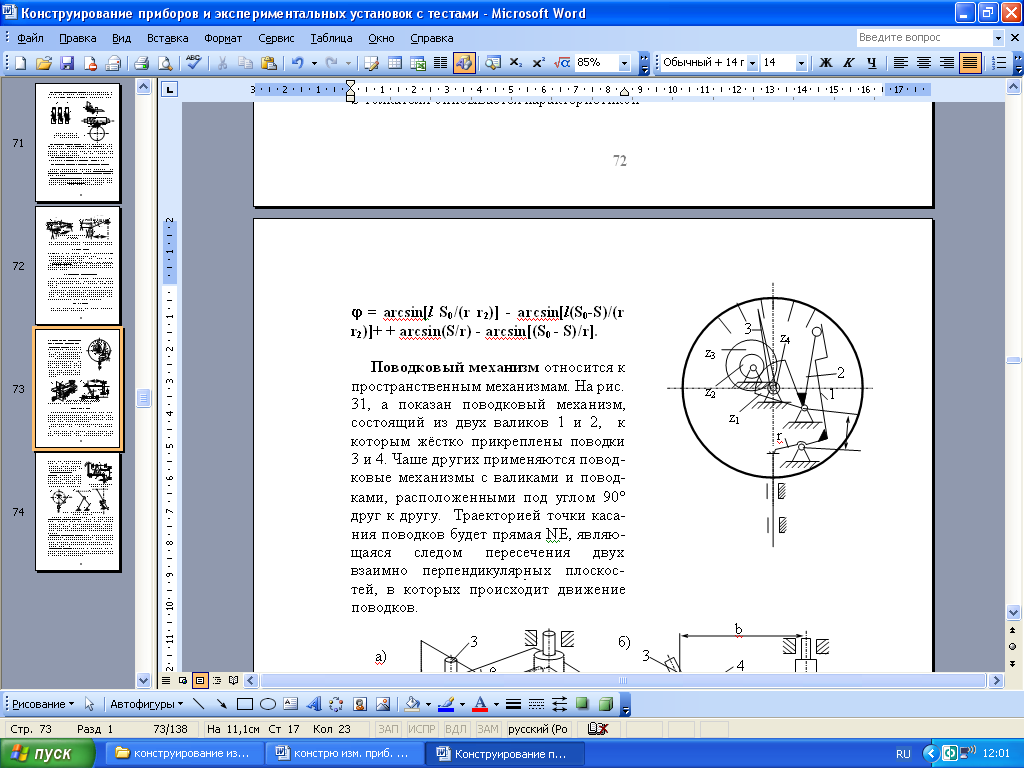Insert an Excel worksheet
This screenshot has height=768, width=1024.
point(417,63)
